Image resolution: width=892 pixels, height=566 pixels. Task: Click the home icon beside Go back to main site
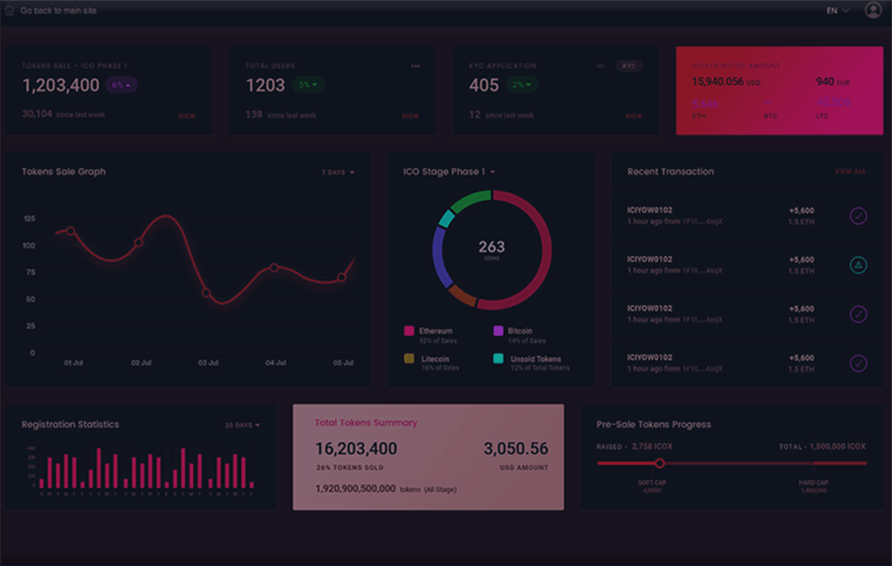(9, 10)
